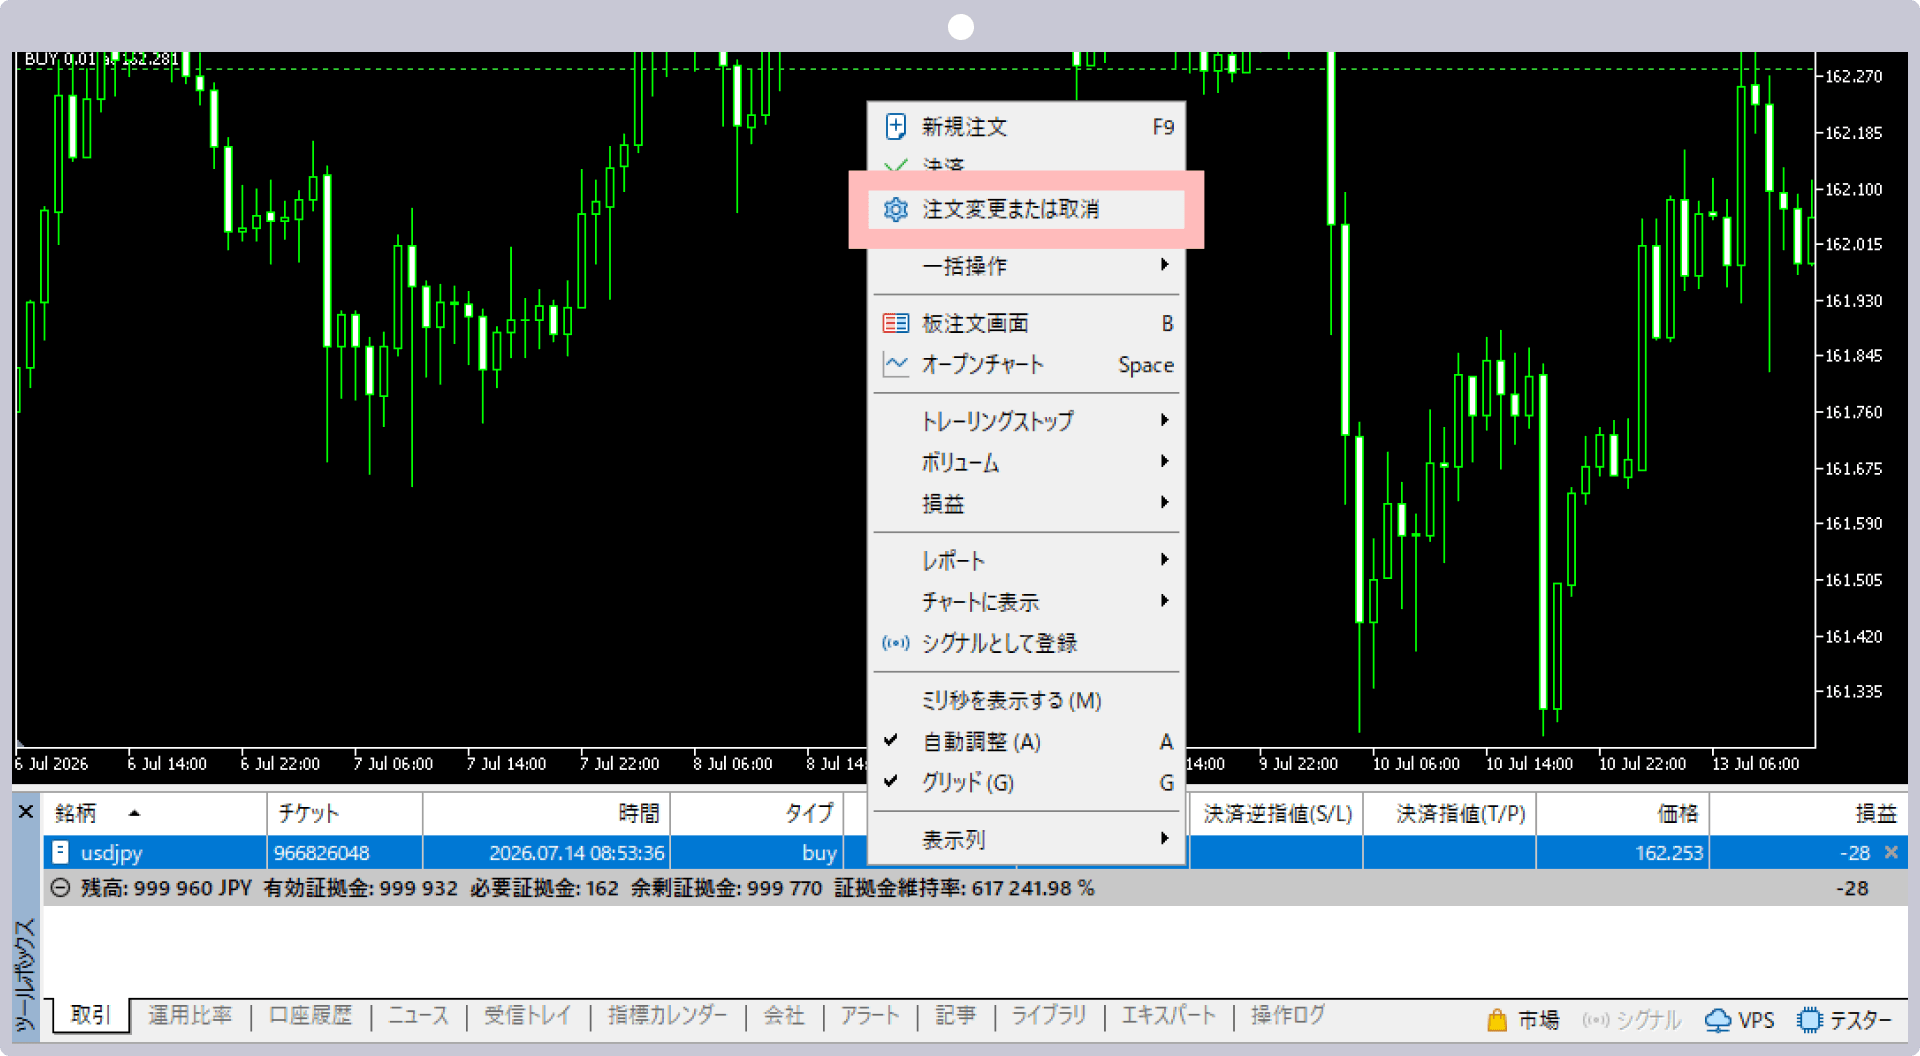Toggle the グリッド (G) checkmark option
1920x1056 pixels.
pos(1028,783)
